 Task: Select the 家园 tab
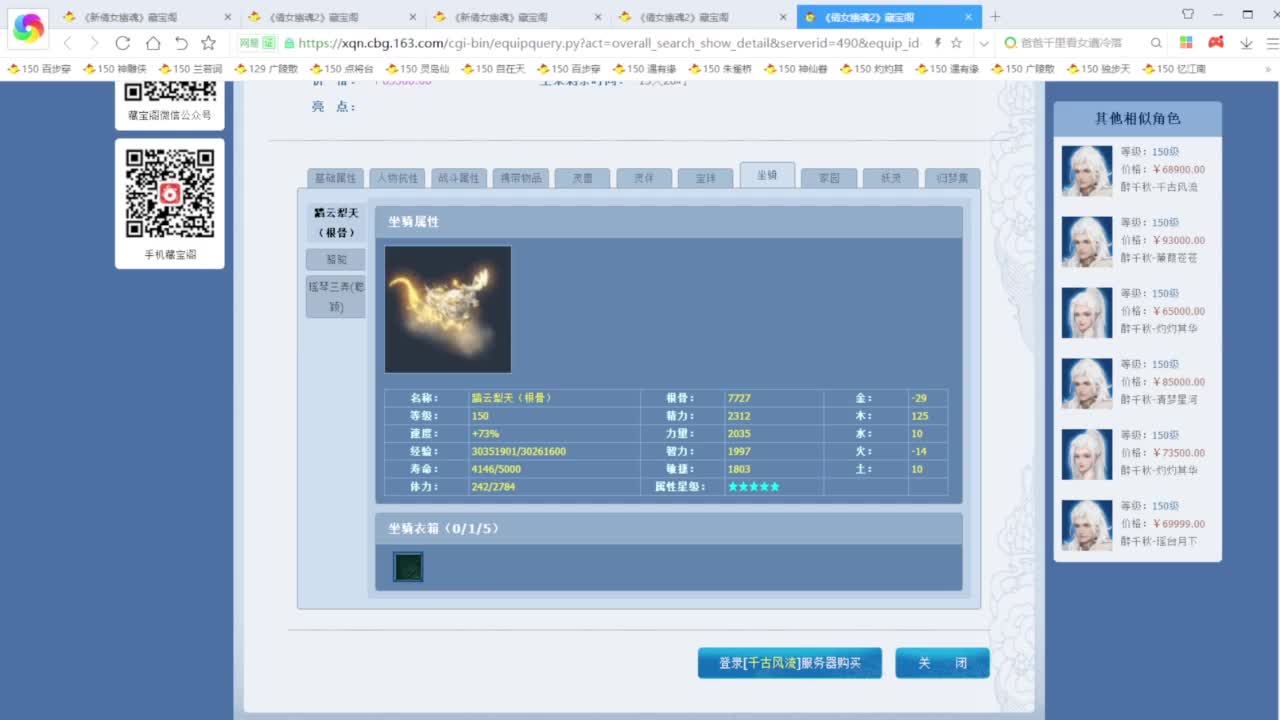[828, 176]
